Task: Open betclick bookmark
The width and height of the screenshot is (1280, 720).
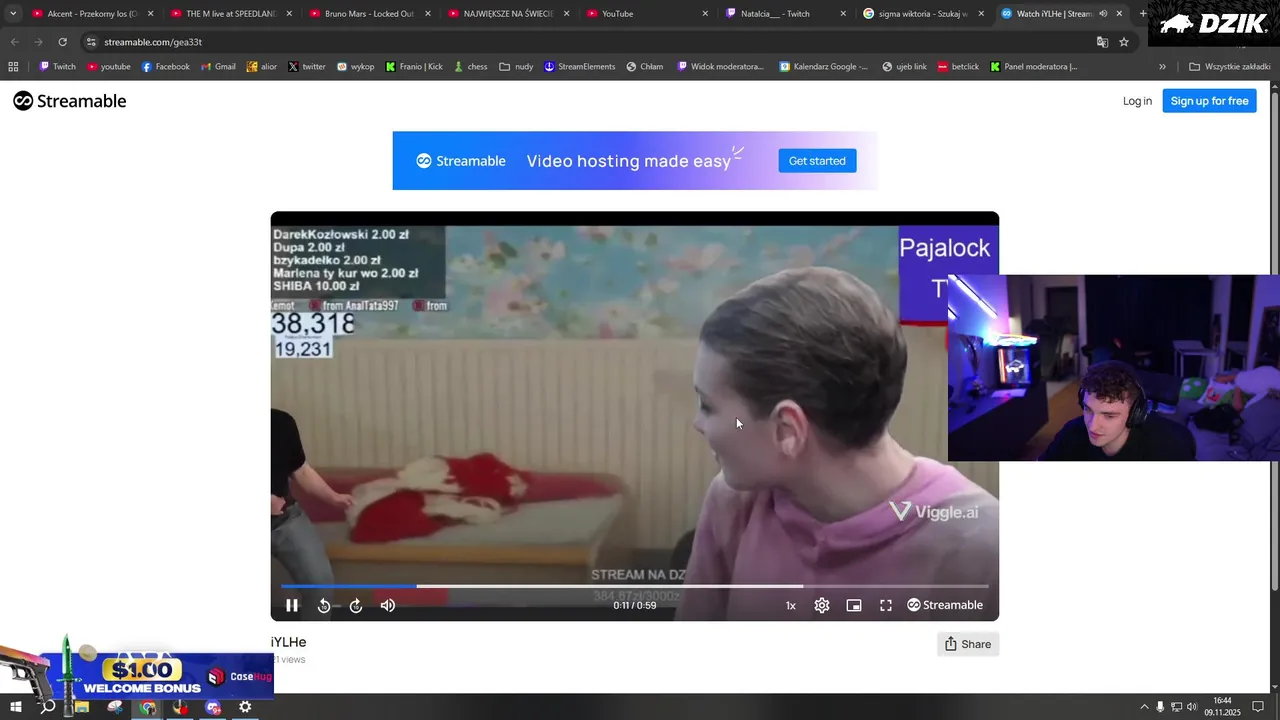Action: [x=958, y=67]
